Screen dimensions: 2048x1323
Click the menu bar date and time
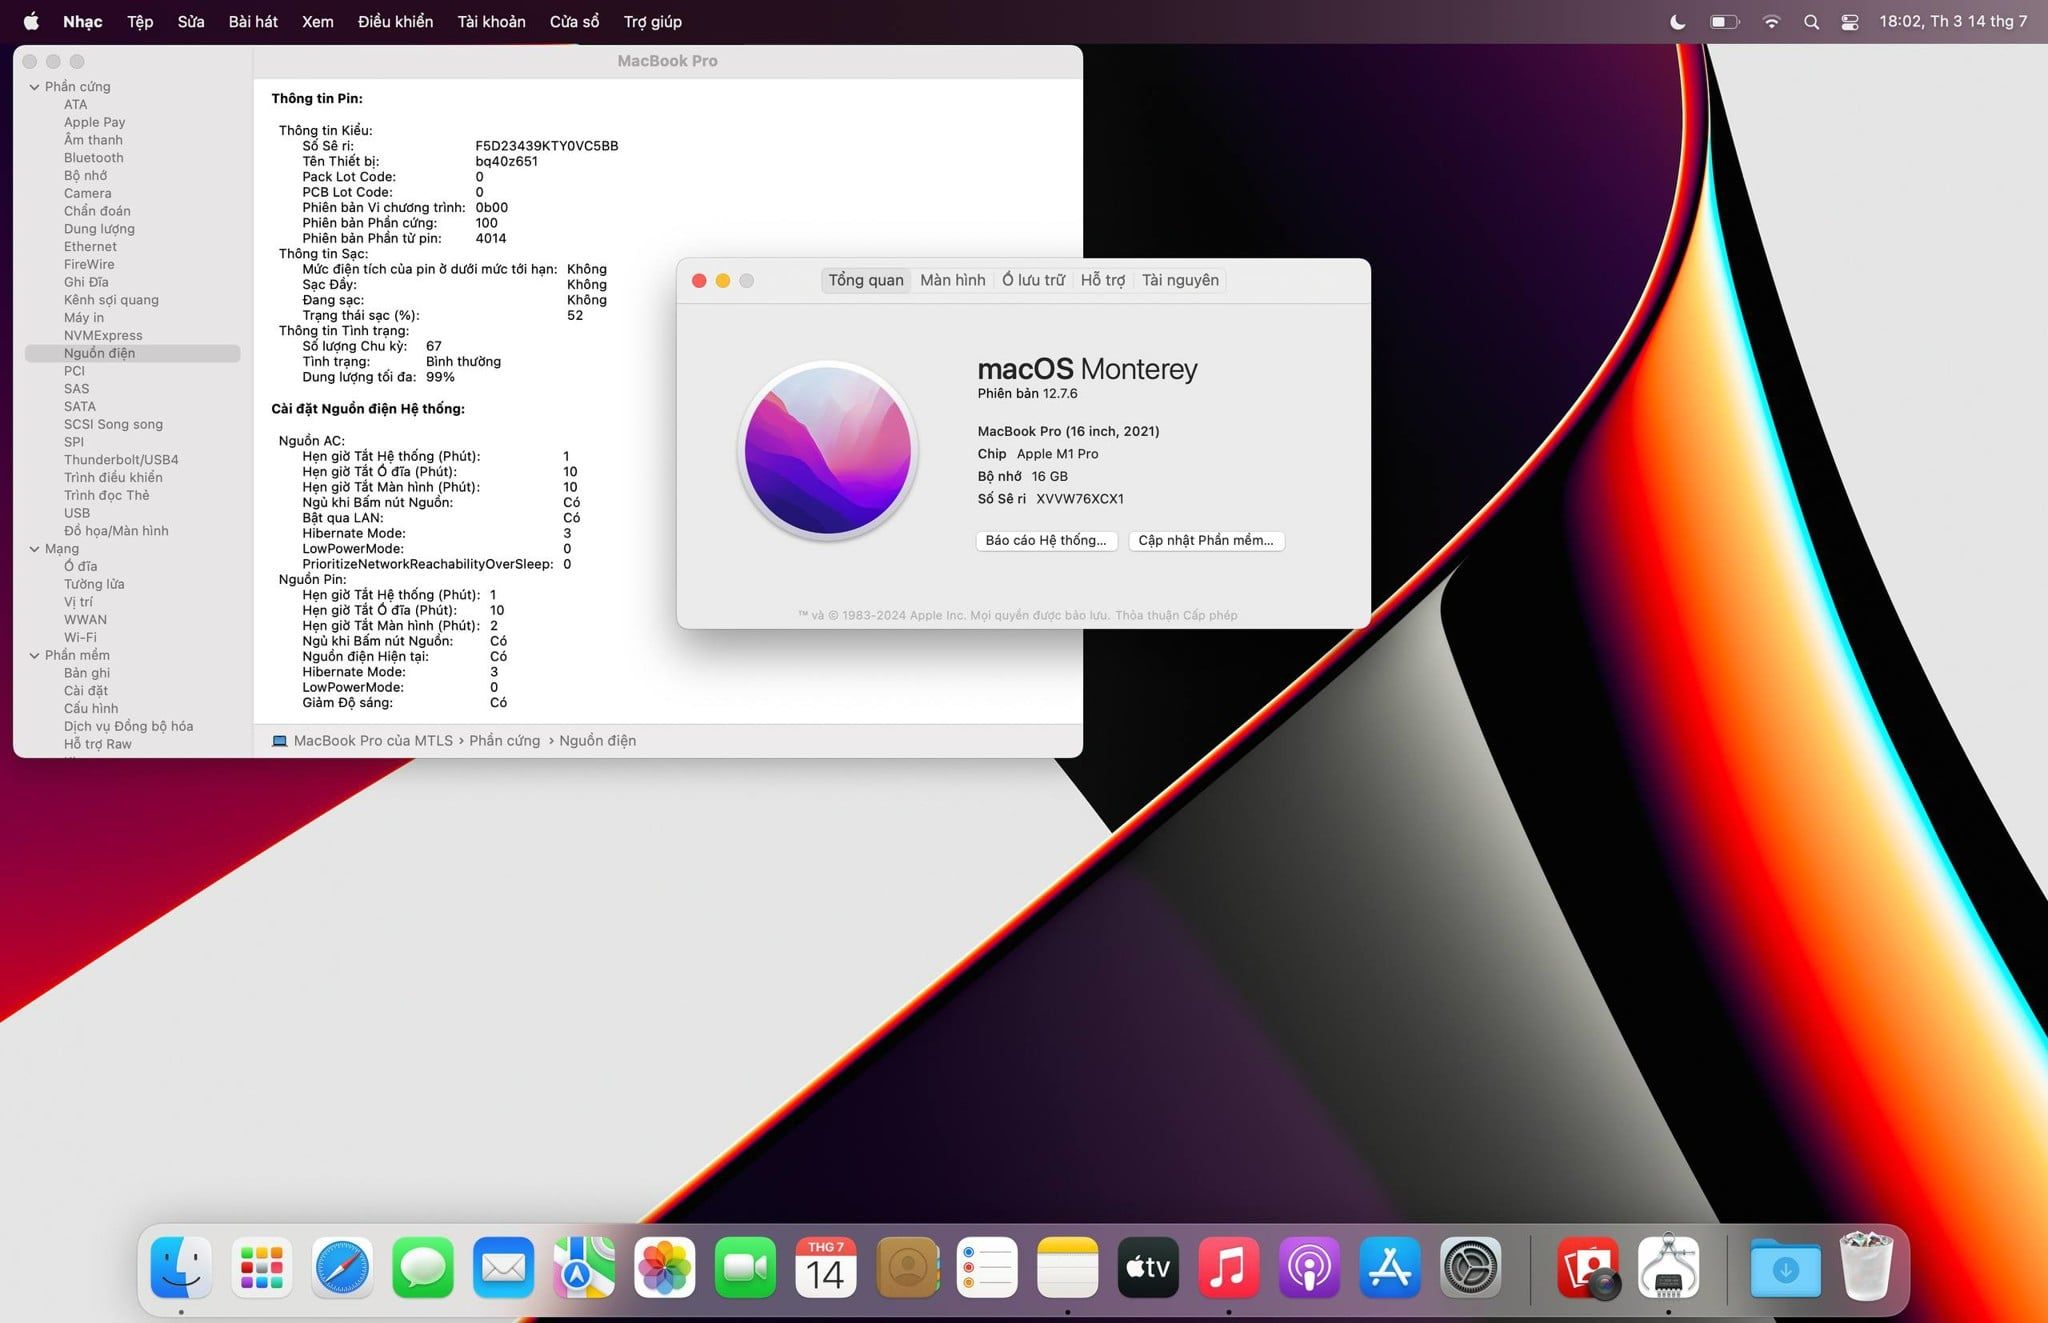point(1953,21)
